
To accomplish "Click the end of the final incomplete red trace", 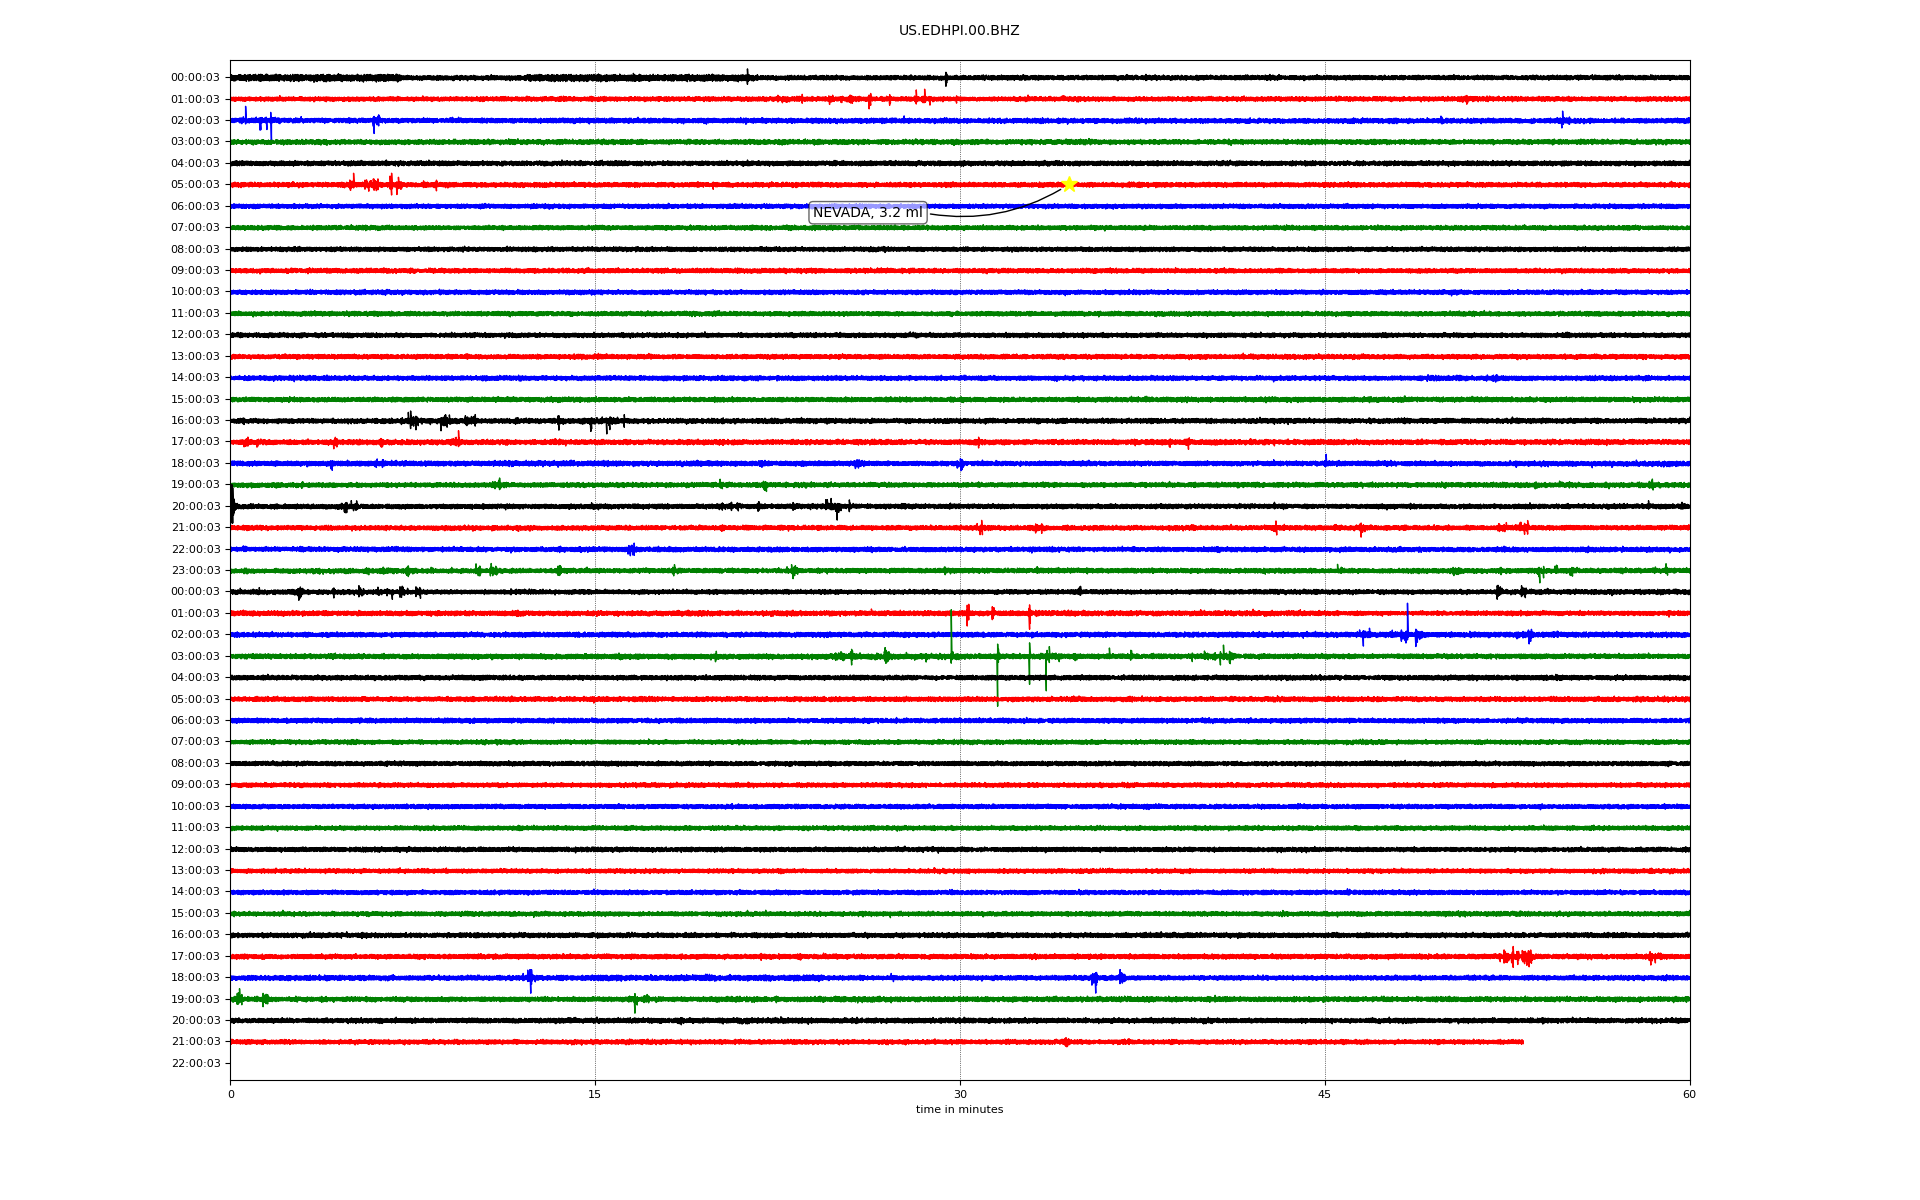I will (1522, 1042).
